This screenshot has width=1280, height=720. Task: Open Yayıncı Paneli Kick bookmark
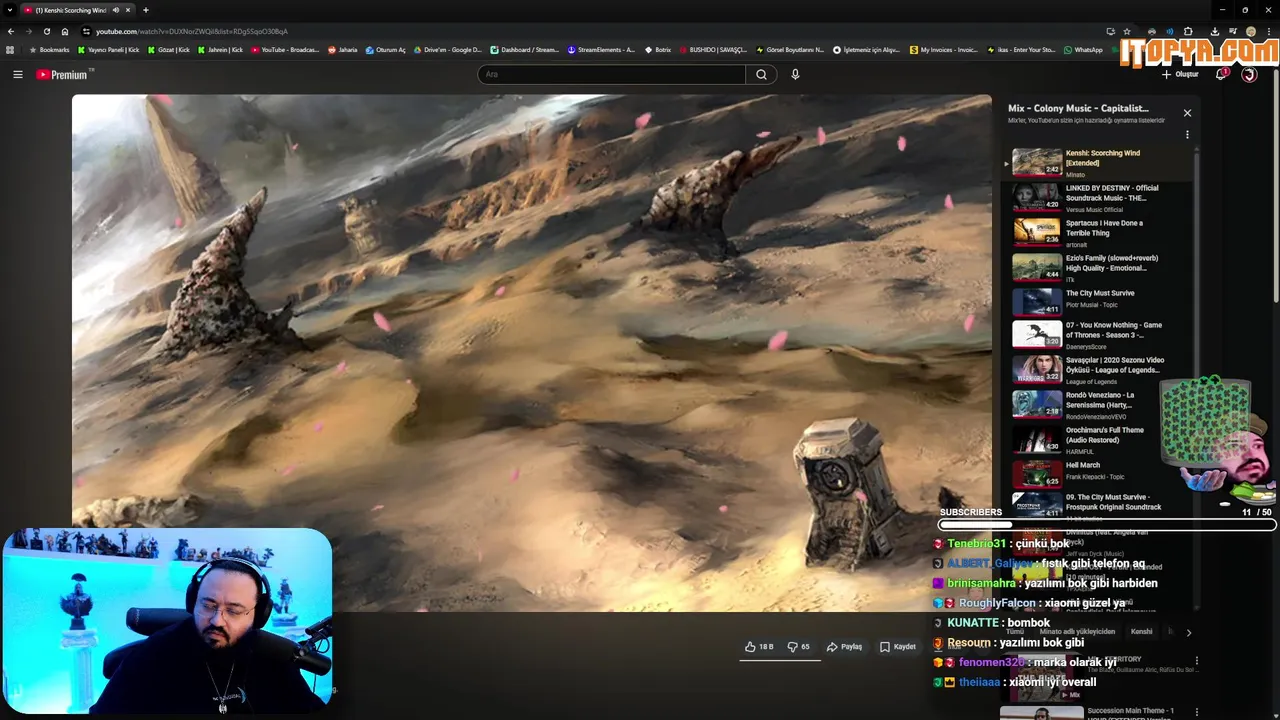pos(109,49)
